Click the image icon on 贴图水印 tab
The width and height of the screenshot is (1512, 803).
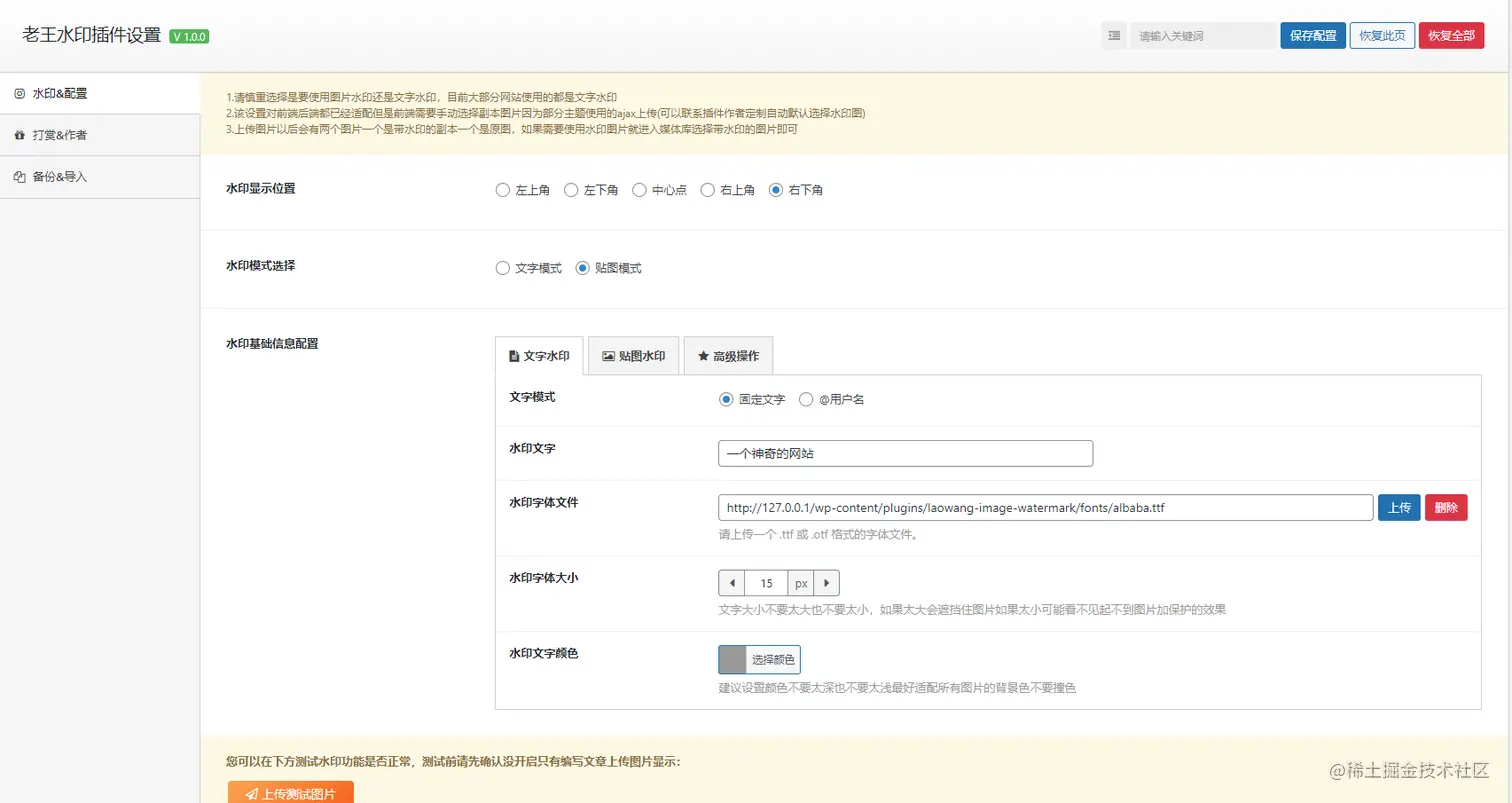pos(608,354)
